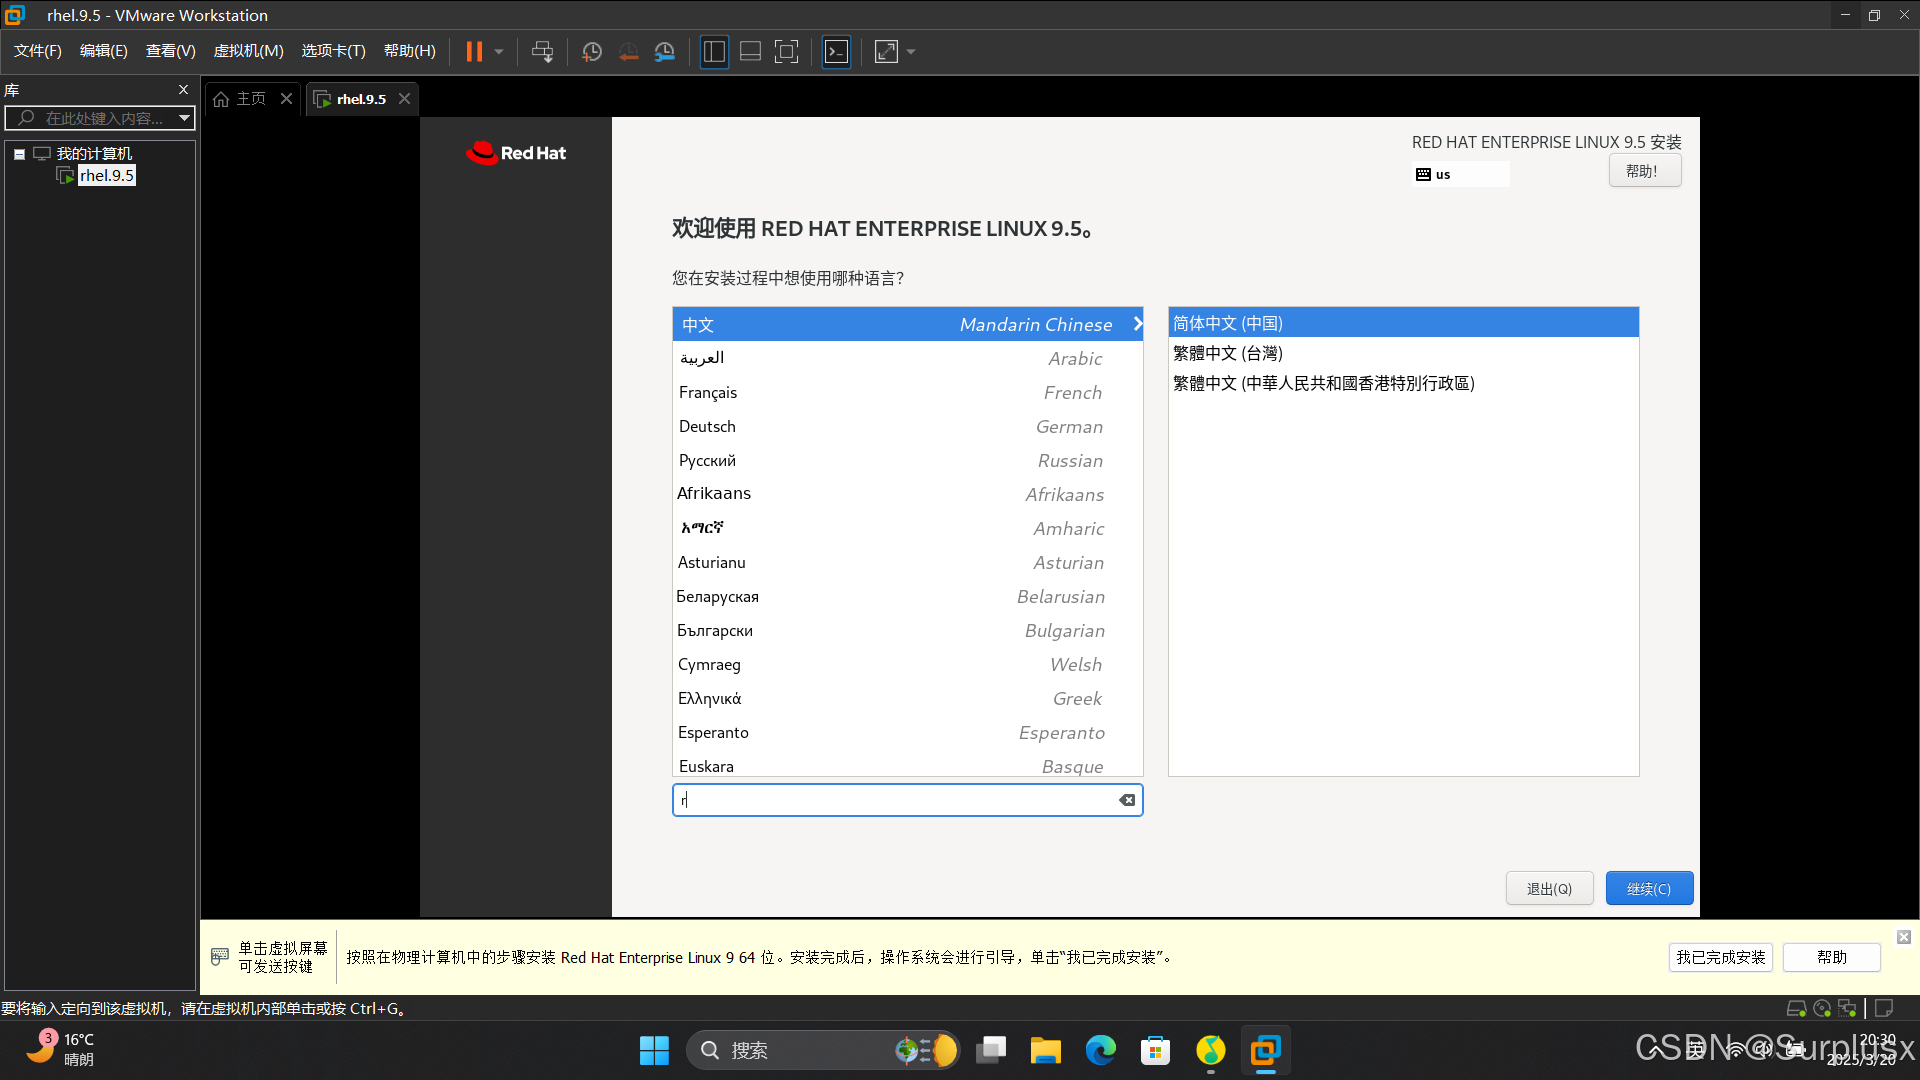
Task: Open the snapshot manager icon
Action: (x=665, y=52)
